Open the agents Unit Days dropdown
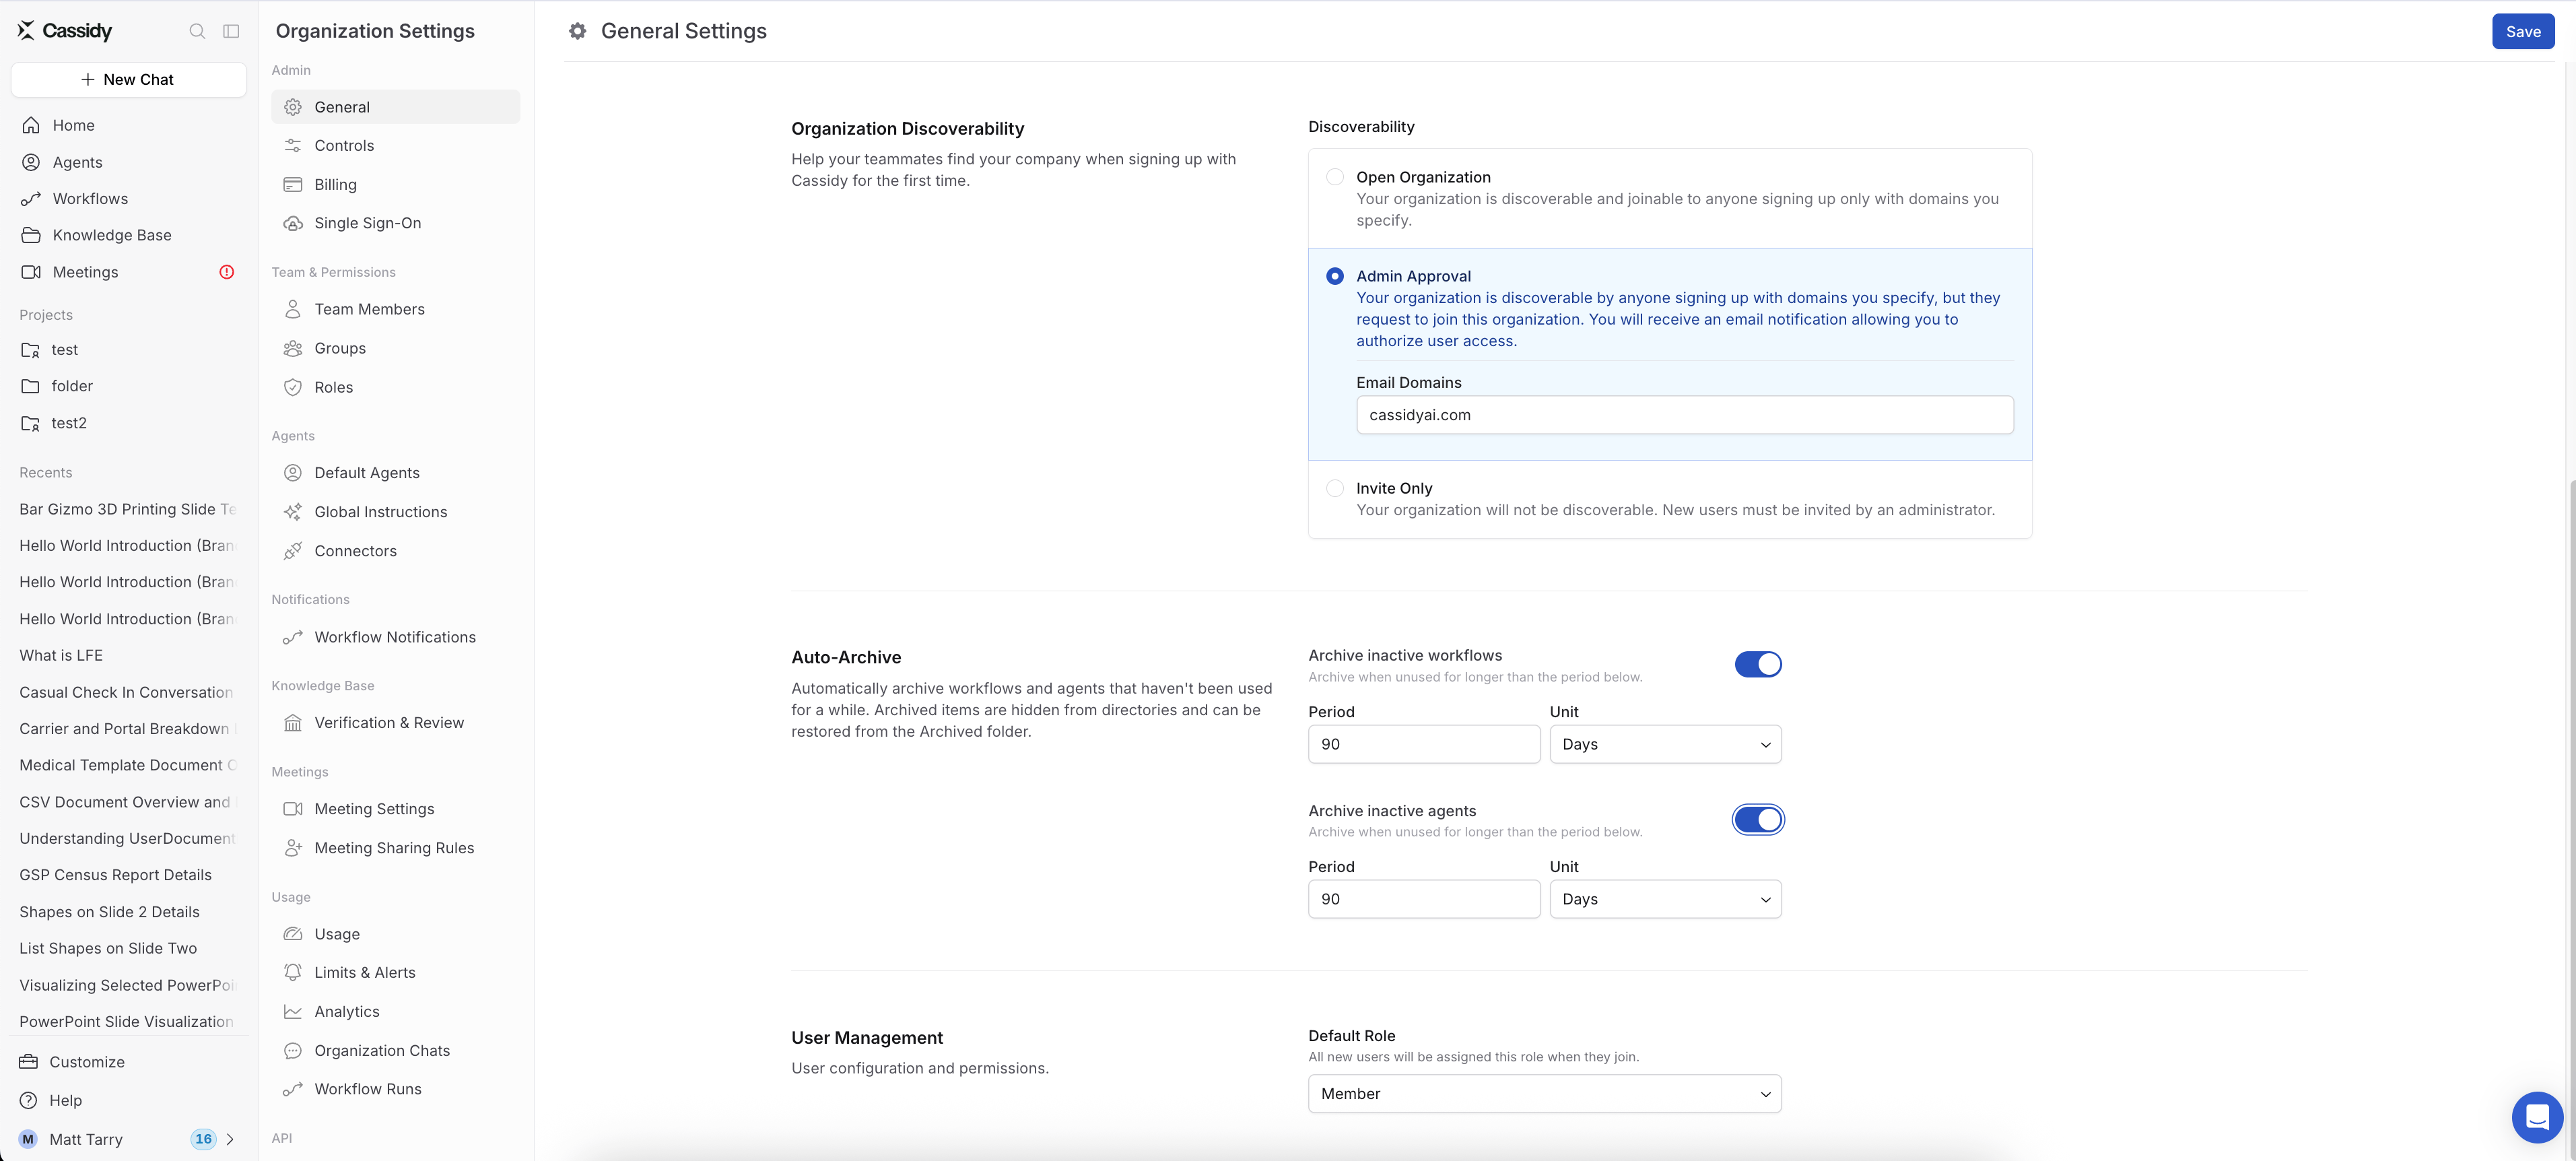The image size is (2576, 1161). (x=1665, y=899)
